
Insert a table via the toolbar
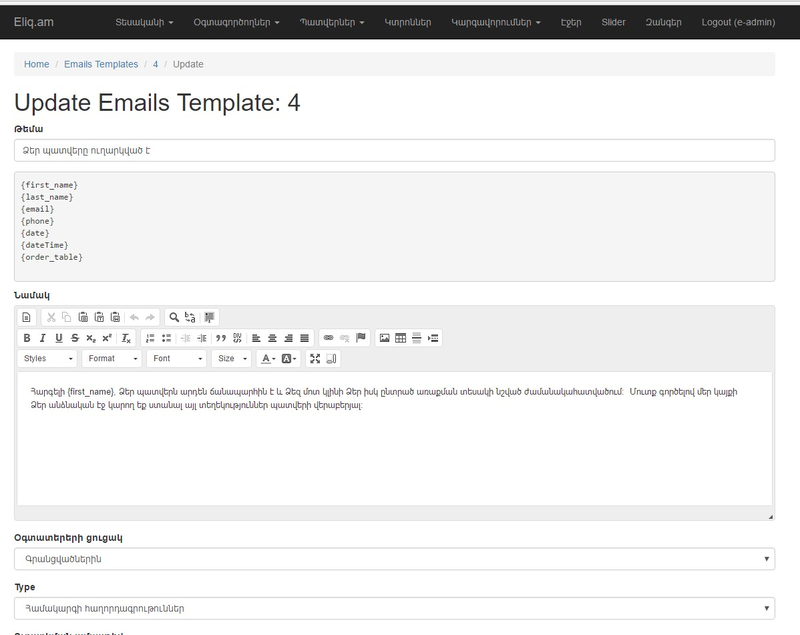(x=401, y=338)
